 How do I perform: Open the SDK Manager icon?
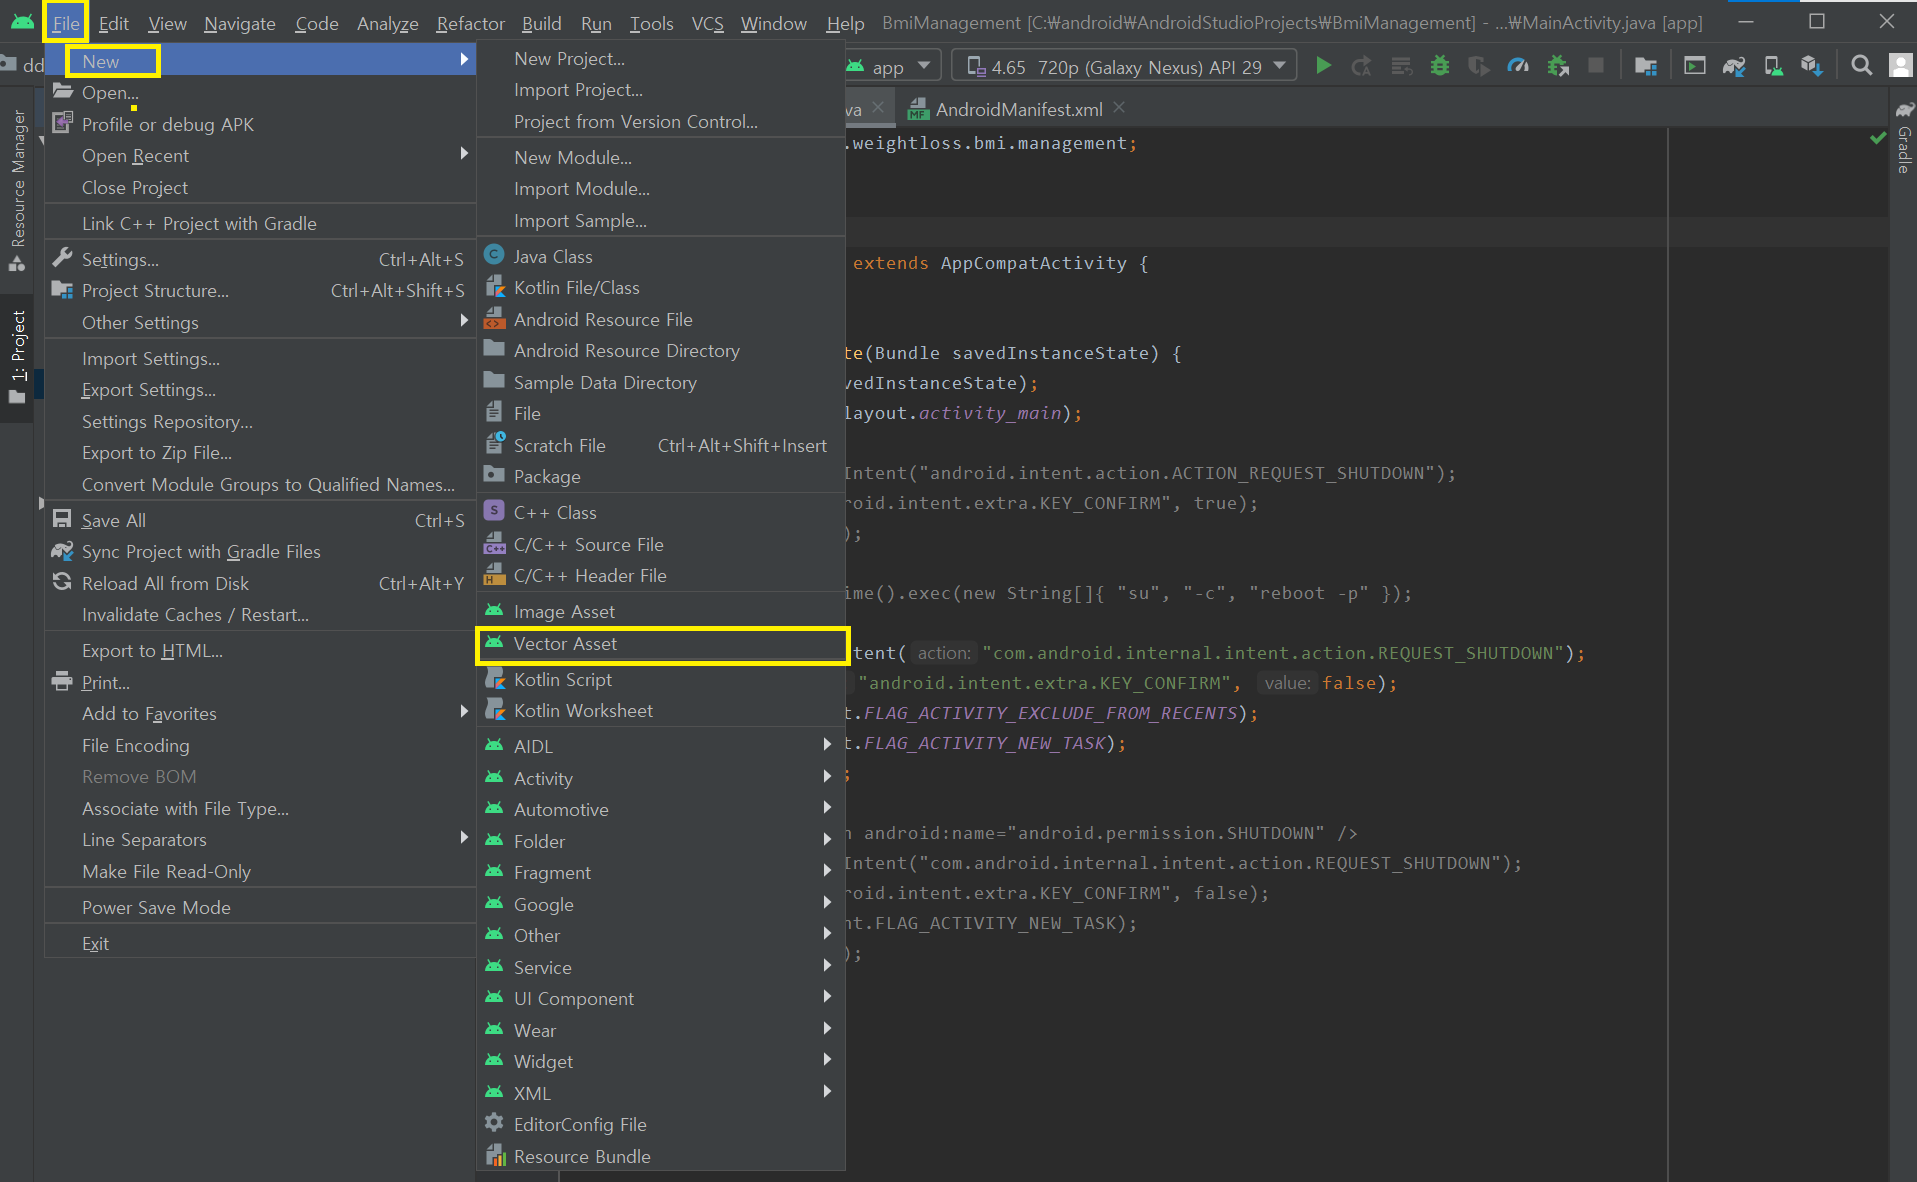(x=1811, y=66)
